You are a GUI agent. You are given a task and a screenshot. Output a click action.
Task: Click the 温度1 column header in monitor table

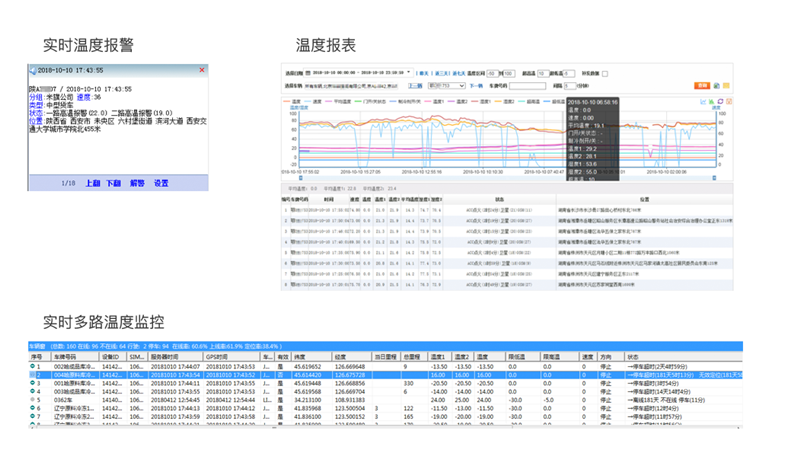click(x=440, y=355)
